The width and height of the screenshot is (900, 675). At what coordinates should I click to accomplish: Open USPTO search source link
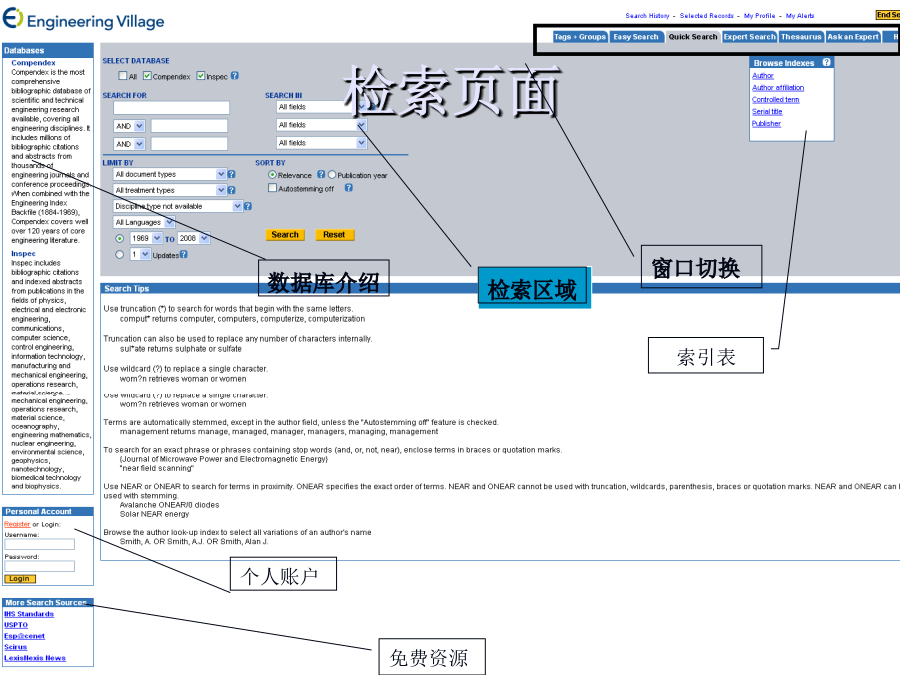pos(15,625)
